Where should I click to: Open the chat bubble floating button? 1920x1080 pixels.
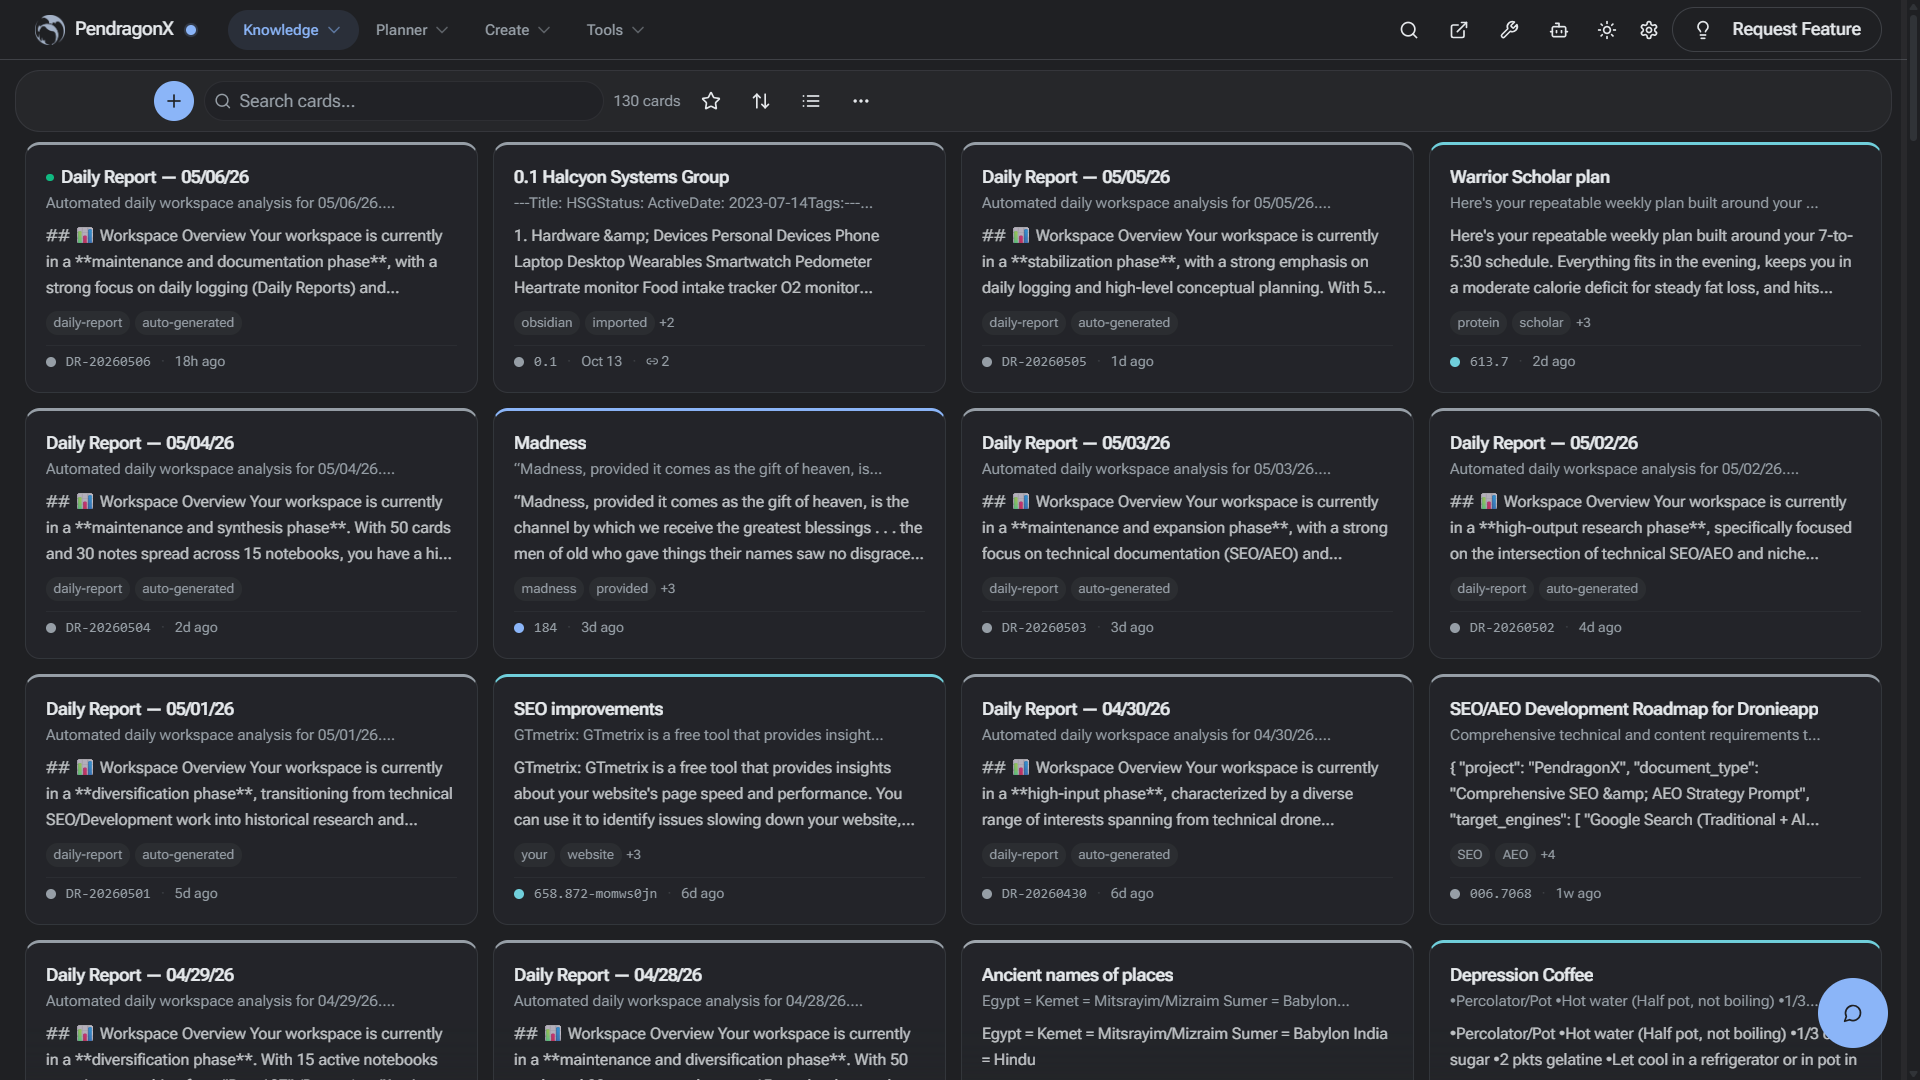pos(1852,1013)
